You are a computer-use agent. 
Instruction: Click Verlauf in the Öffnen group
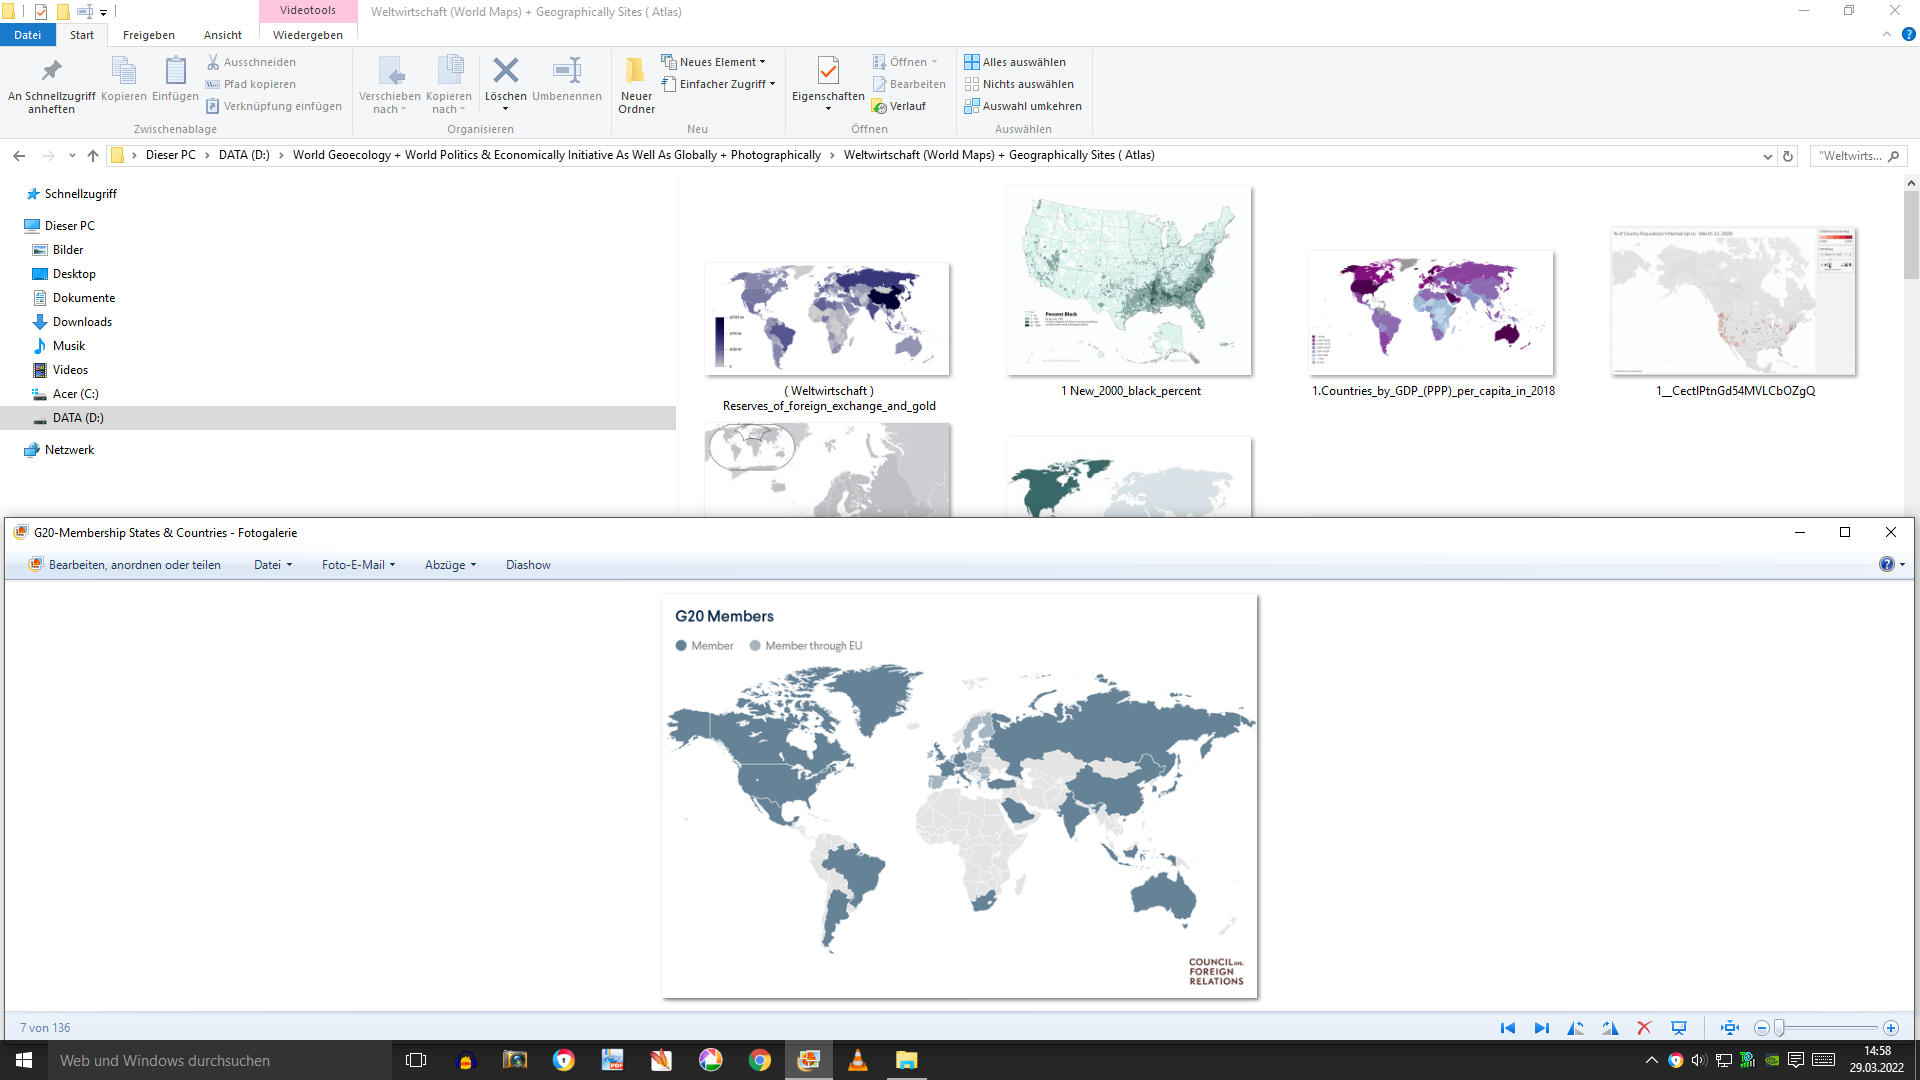[x=899, y=106]
